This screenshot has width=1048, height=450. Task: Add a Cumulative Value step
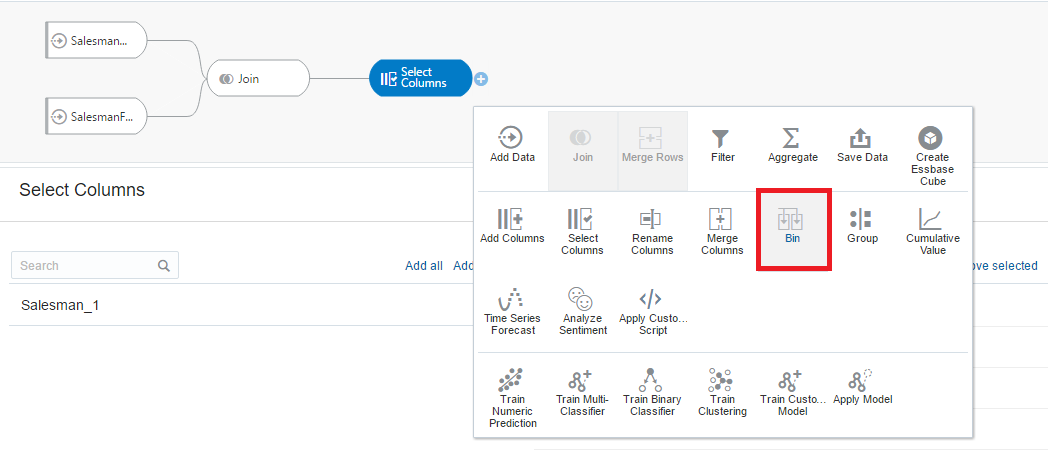point(932,232)
